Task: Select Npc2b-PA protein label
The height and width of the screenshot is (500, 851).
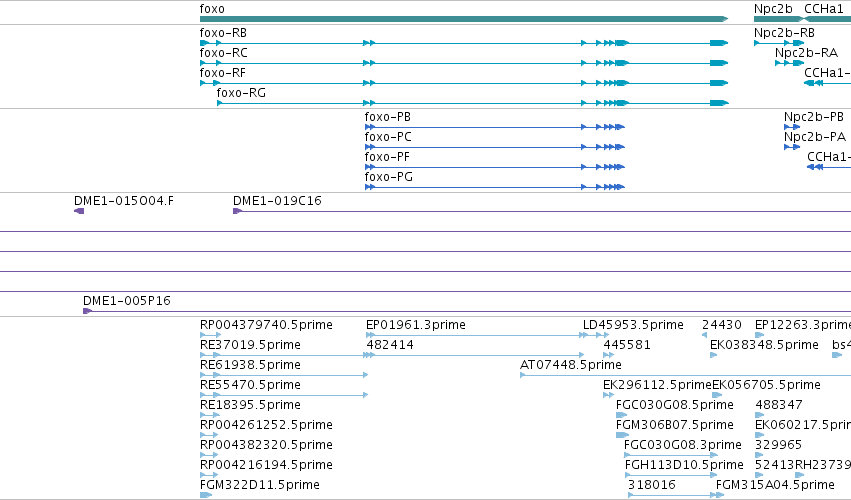Action: click(x=815, y=137)
